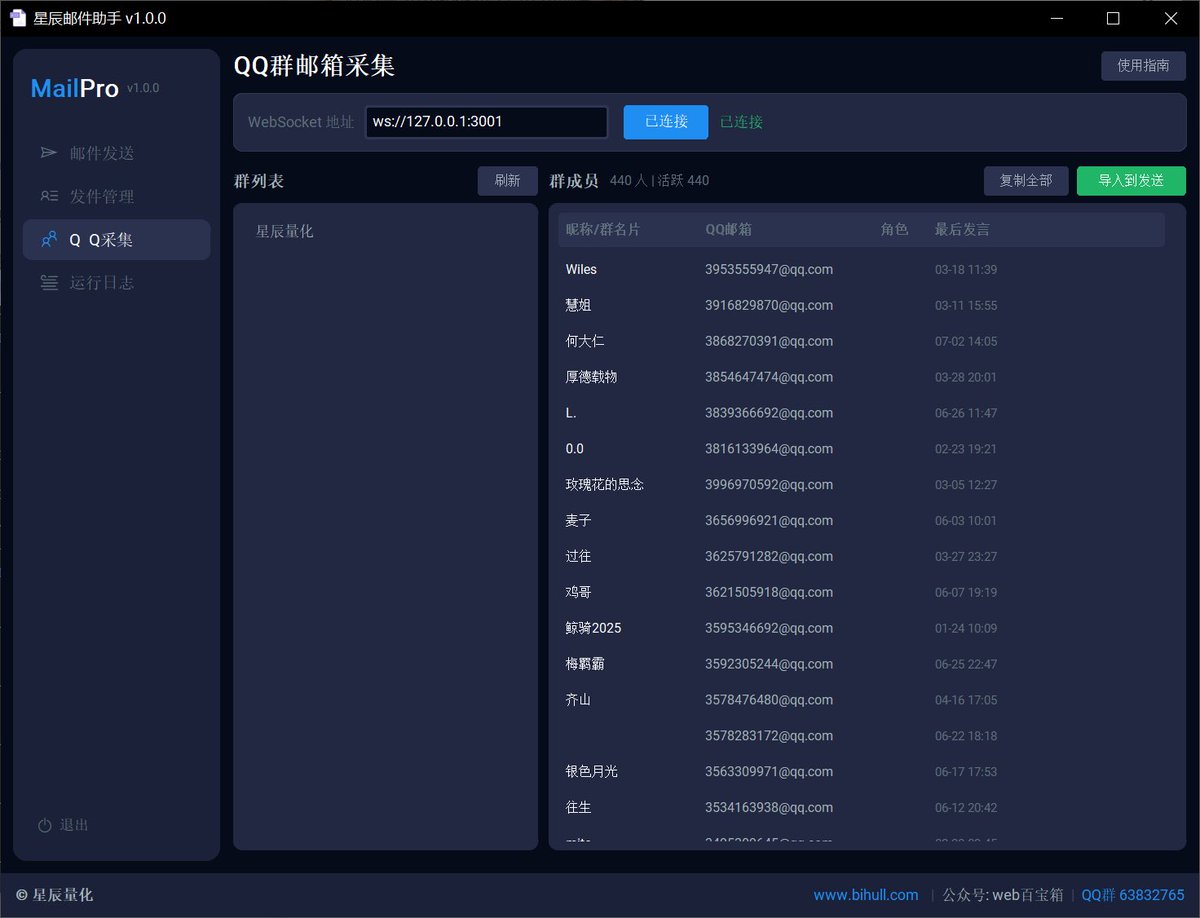
Task: Click the 公众号: web百宝箱 footer text
Action: 1002,895
